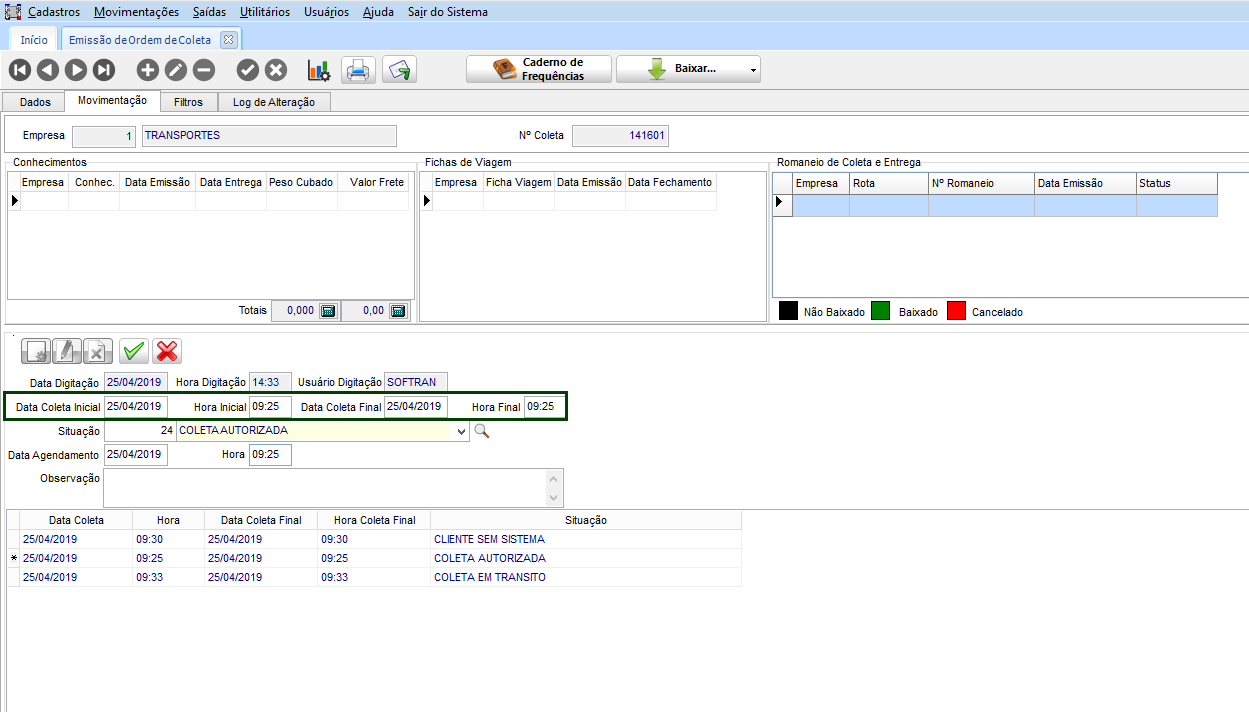Click the printer icon
Screen dimensions: 1249x712
point(358,70)
